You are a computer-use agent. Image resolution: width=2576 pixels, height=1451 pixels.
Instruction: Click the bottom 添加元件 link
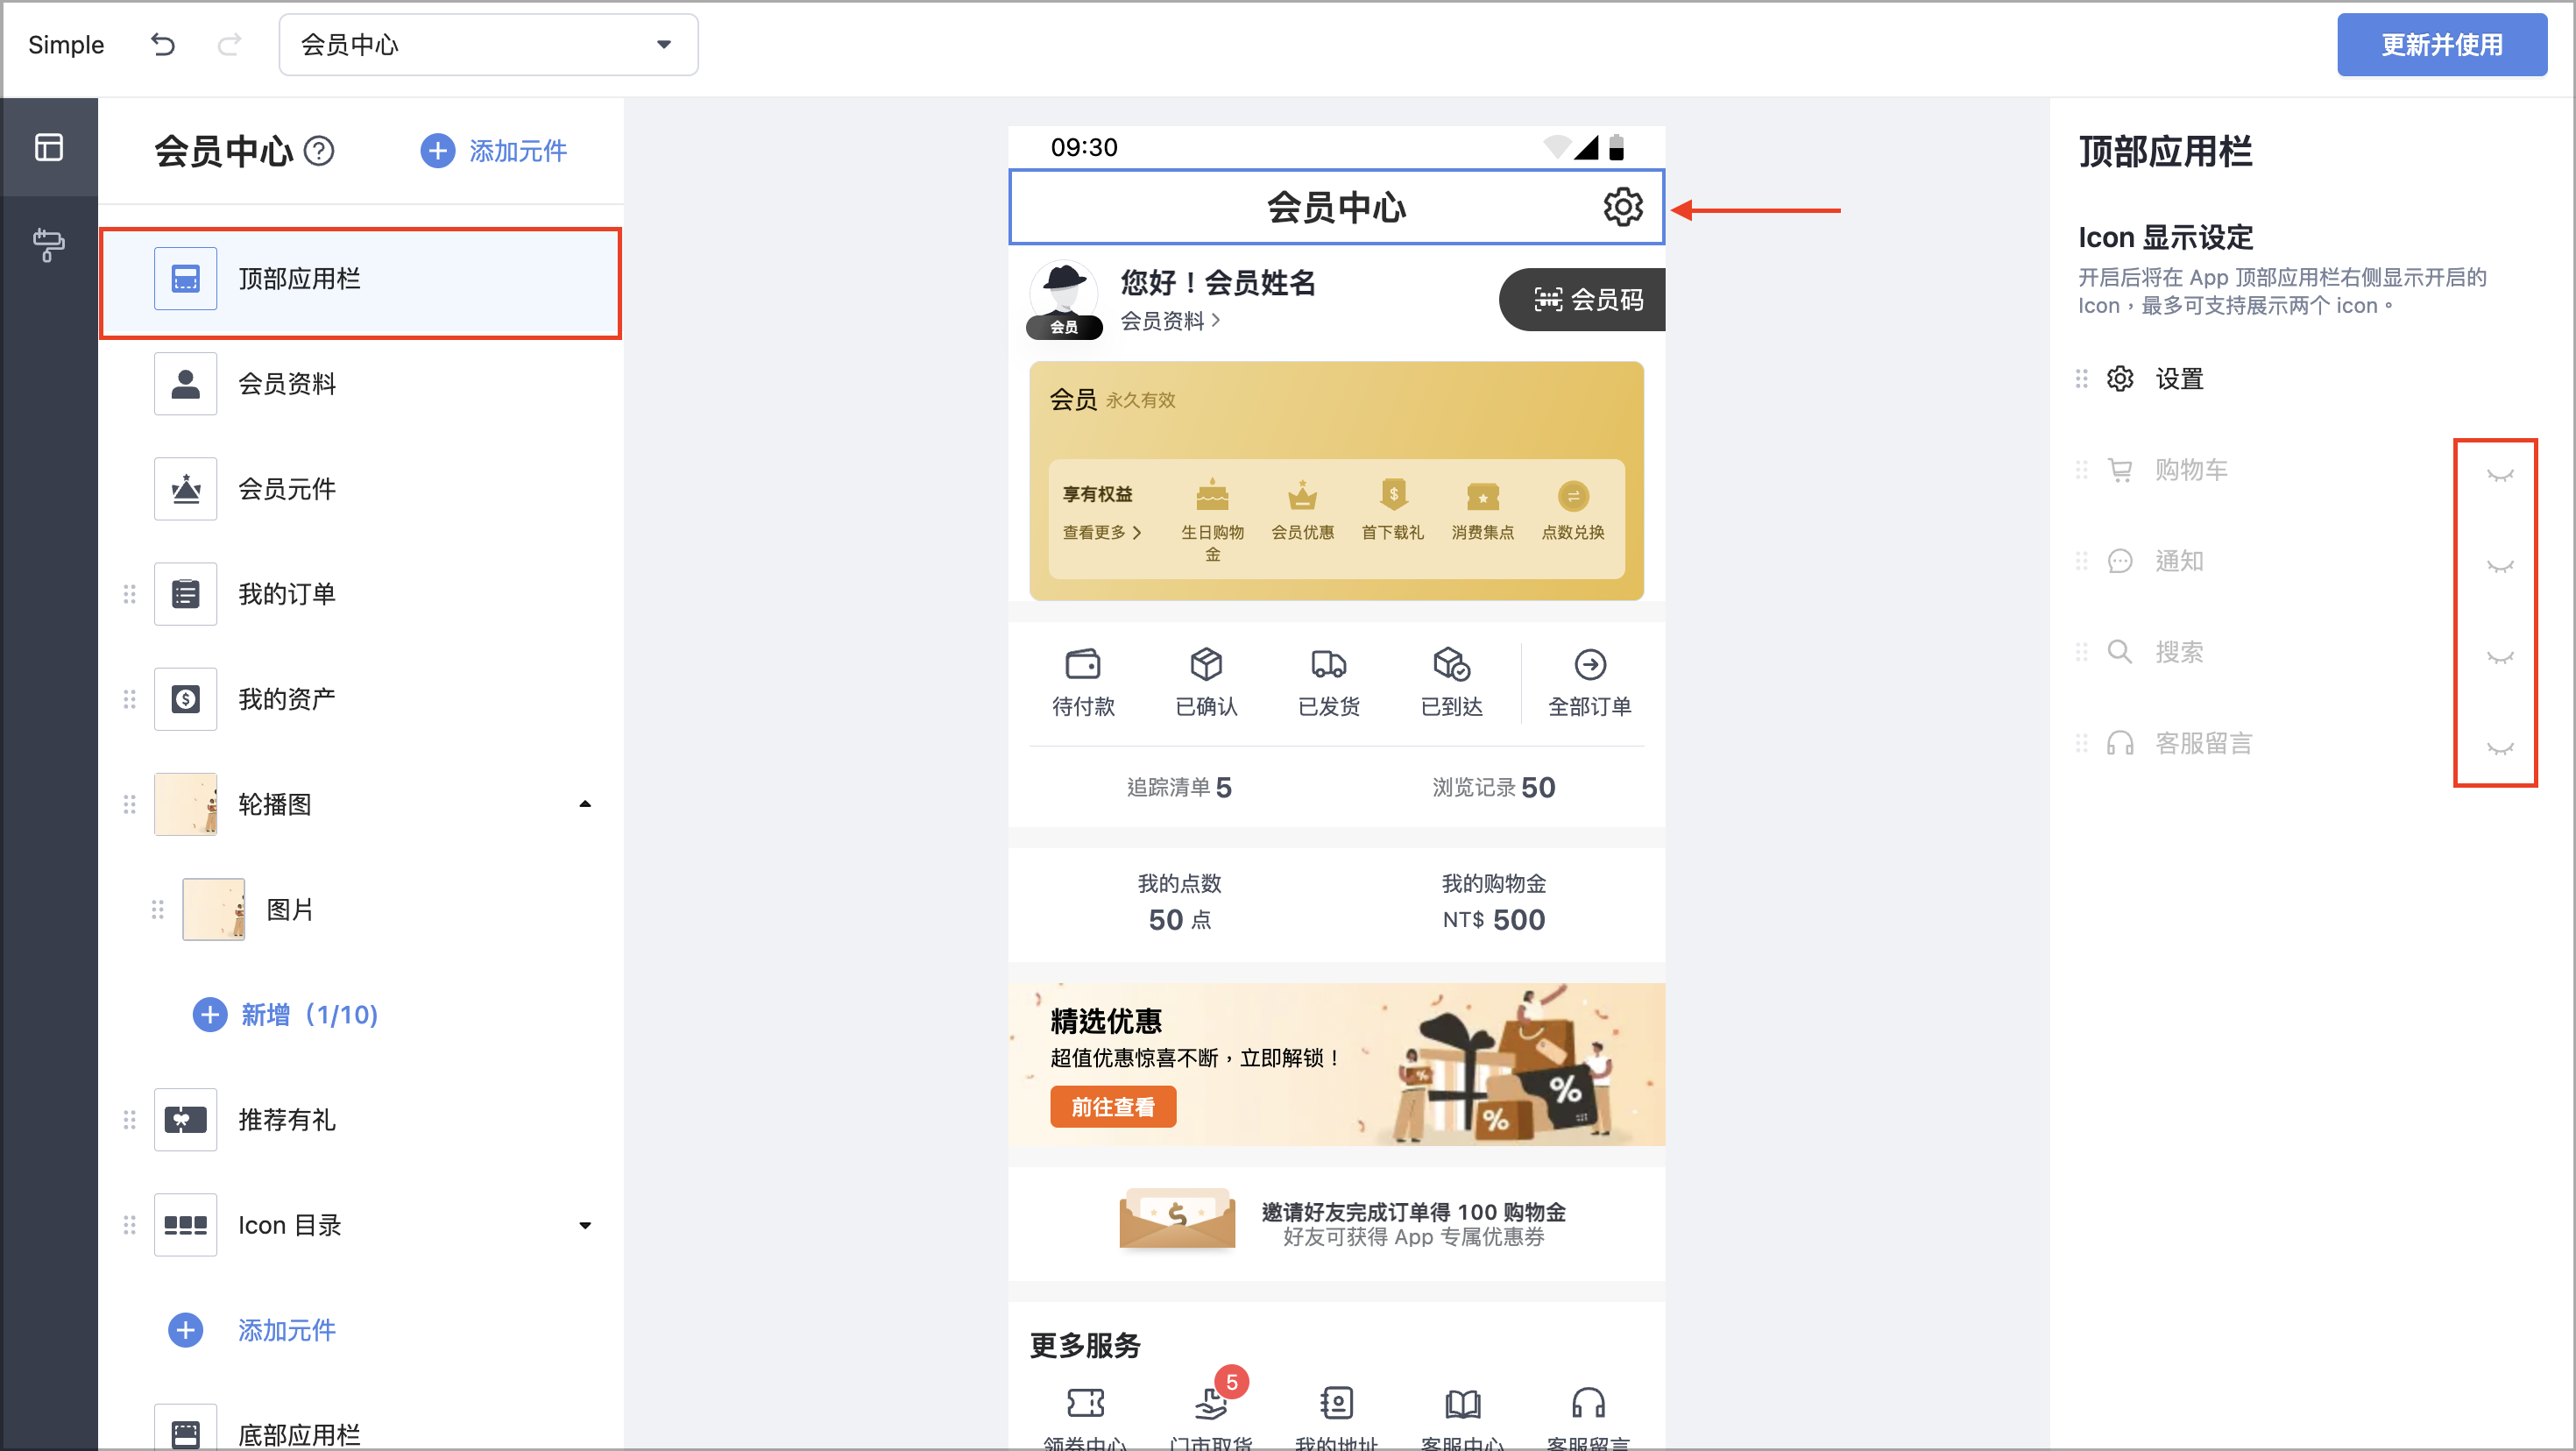click(252, 1330)
